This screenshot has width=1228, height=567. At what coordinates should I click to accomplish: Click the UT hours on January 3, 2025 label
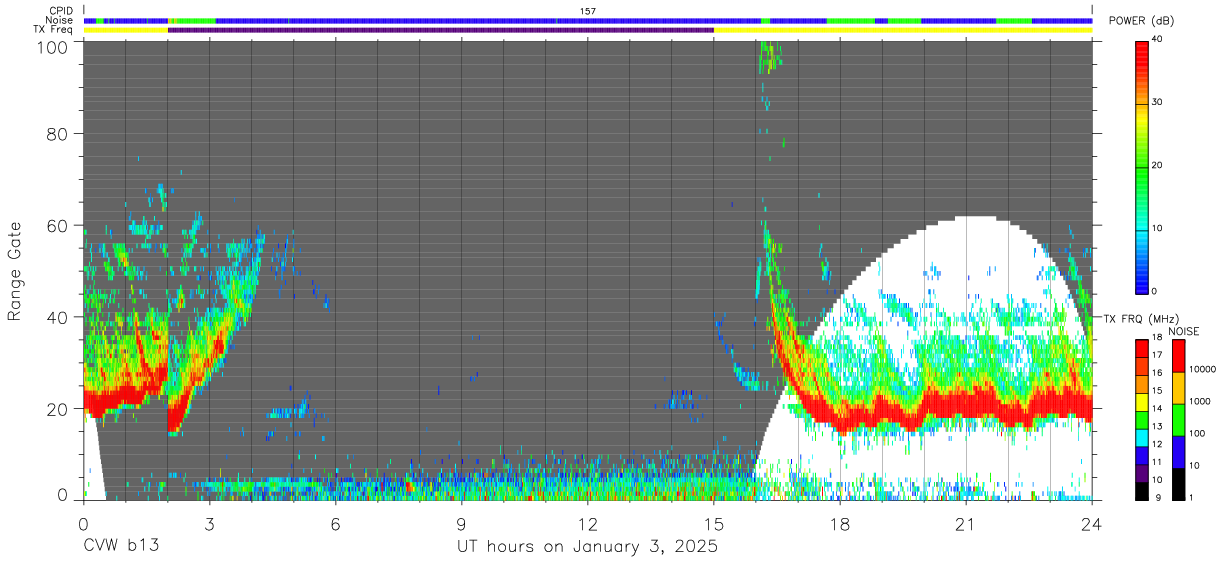587,547
